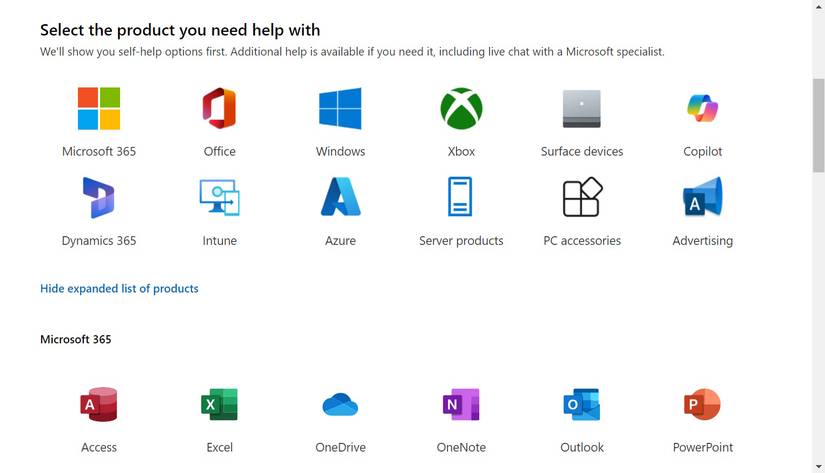Viewport: 825px width, 473px height.
Task: Click the vertical page scrollbar
Action: [818, 125]
